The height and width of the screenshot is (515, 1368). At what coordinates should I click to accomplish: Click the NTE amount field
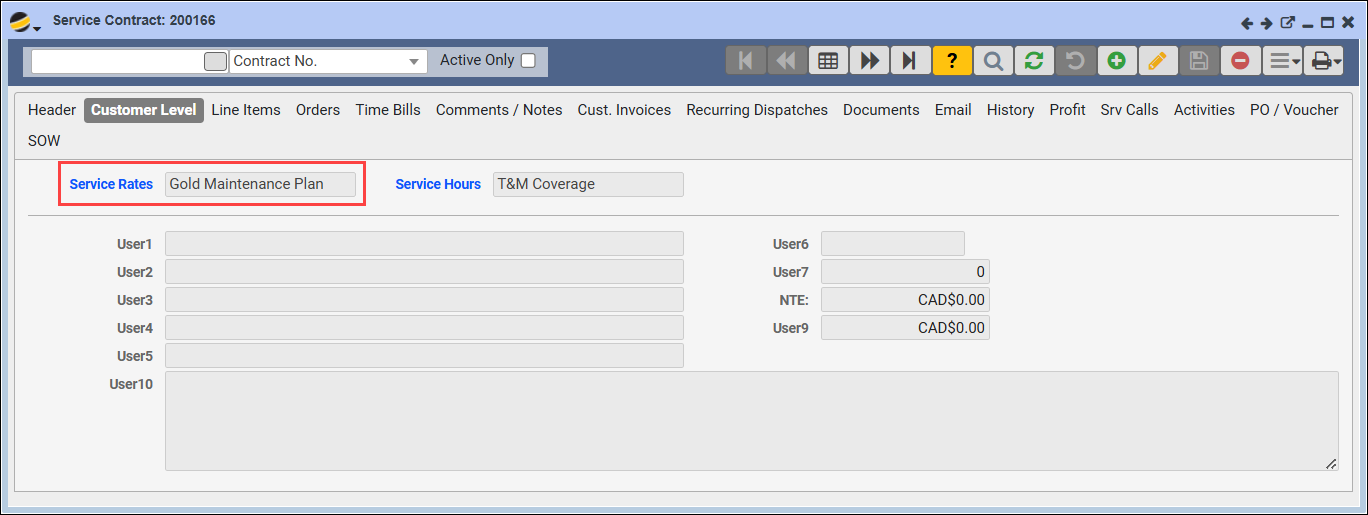click(x=905, y=300)
